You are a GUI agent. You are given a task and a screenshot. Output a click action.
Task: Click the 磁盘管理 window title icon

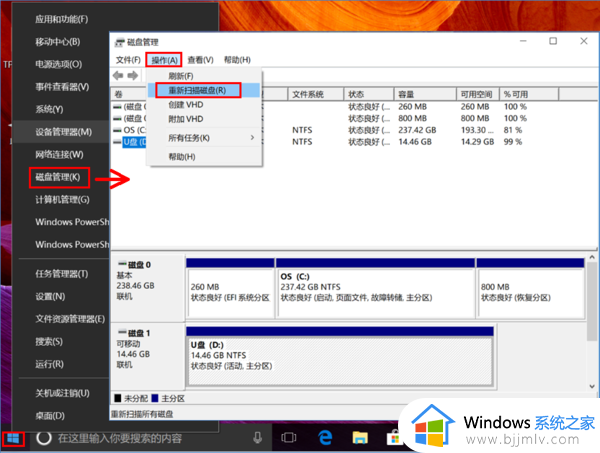(x=119, y=42)
